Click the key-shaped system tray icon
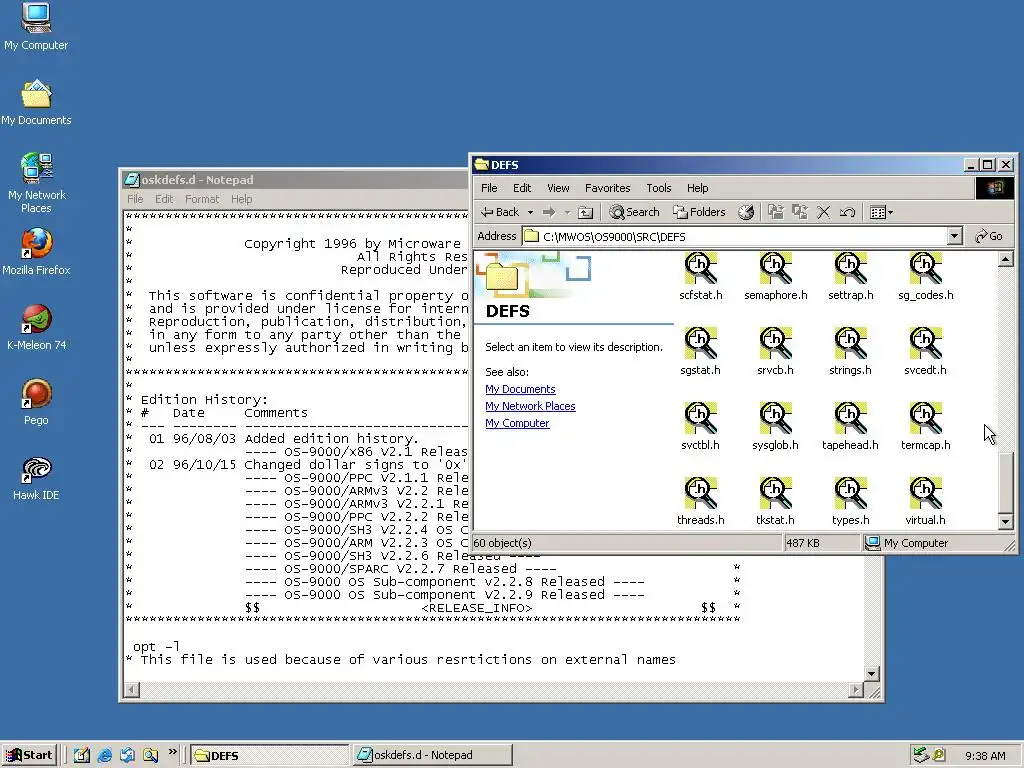The width and height of the screenshot is (1024, 768). coord(939,755)
